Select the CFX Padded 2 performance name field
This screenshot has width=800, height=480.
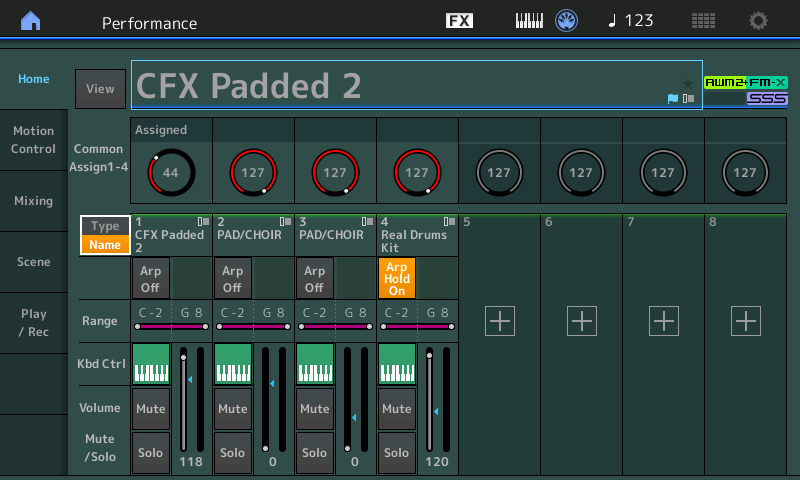click(400, 86)
